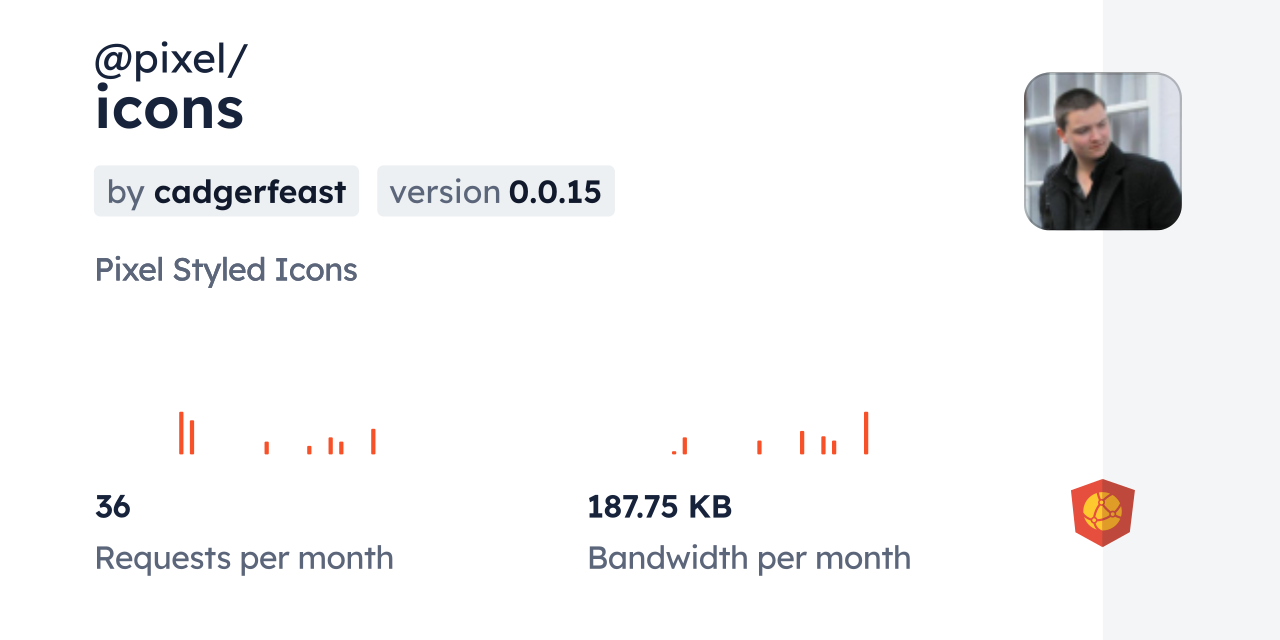Select the shortest bar in requests chart

[x=309, y=450]
